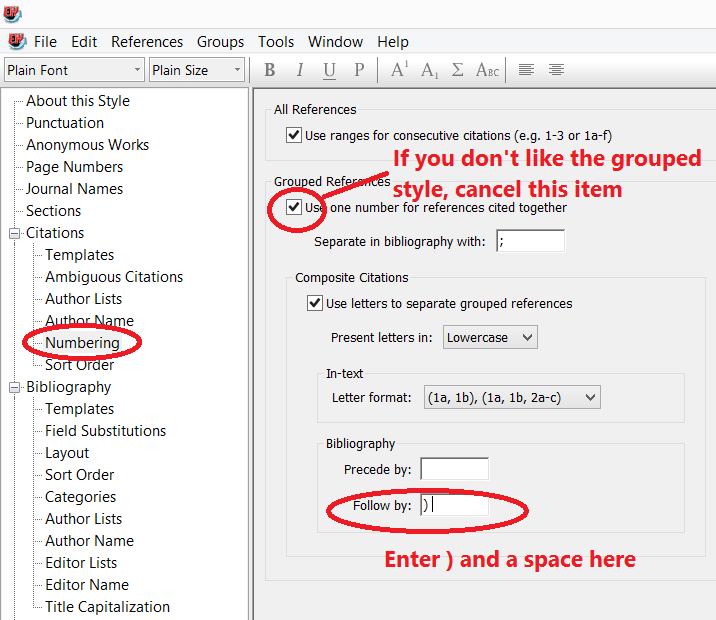Select Numbering under Citations
716x620 pixels.
82,343
